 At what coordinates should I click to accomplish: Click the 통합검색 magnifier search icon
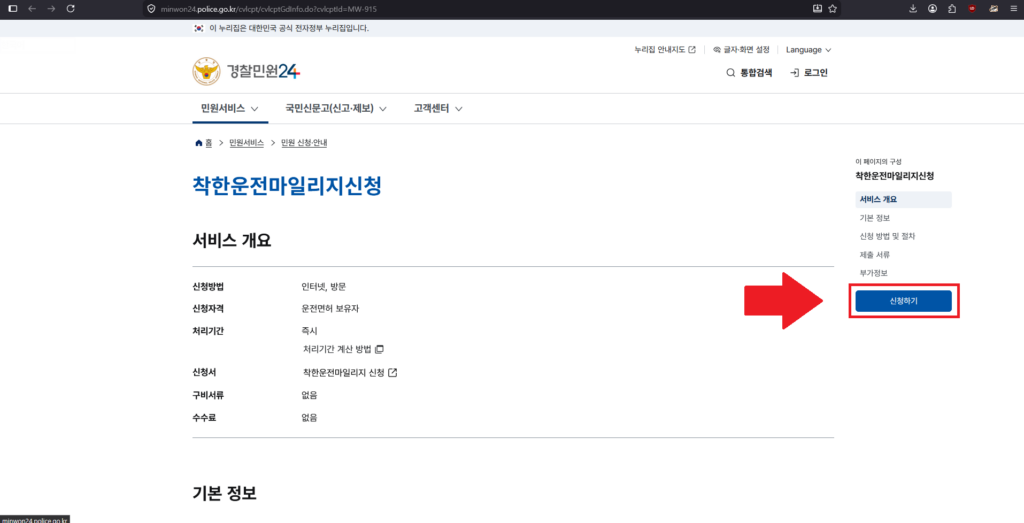click(x=731, y=73)
